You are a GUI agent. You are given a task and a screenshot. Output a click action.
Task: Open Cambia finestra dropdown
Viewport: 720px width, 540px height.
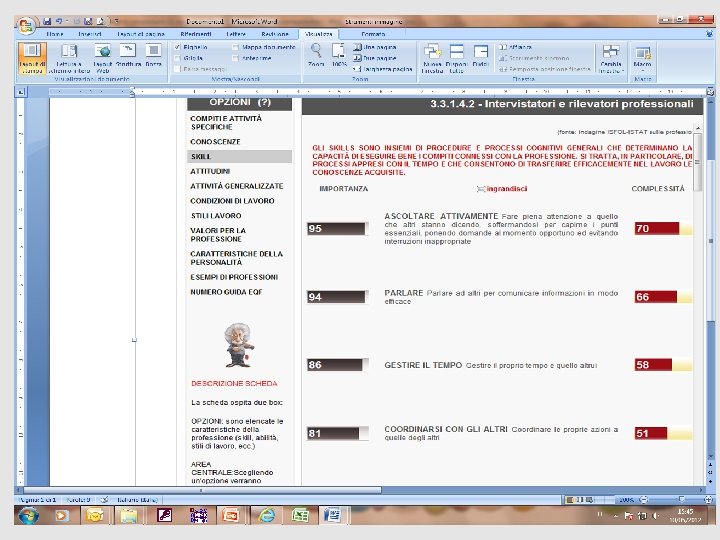tap(611, 58)
